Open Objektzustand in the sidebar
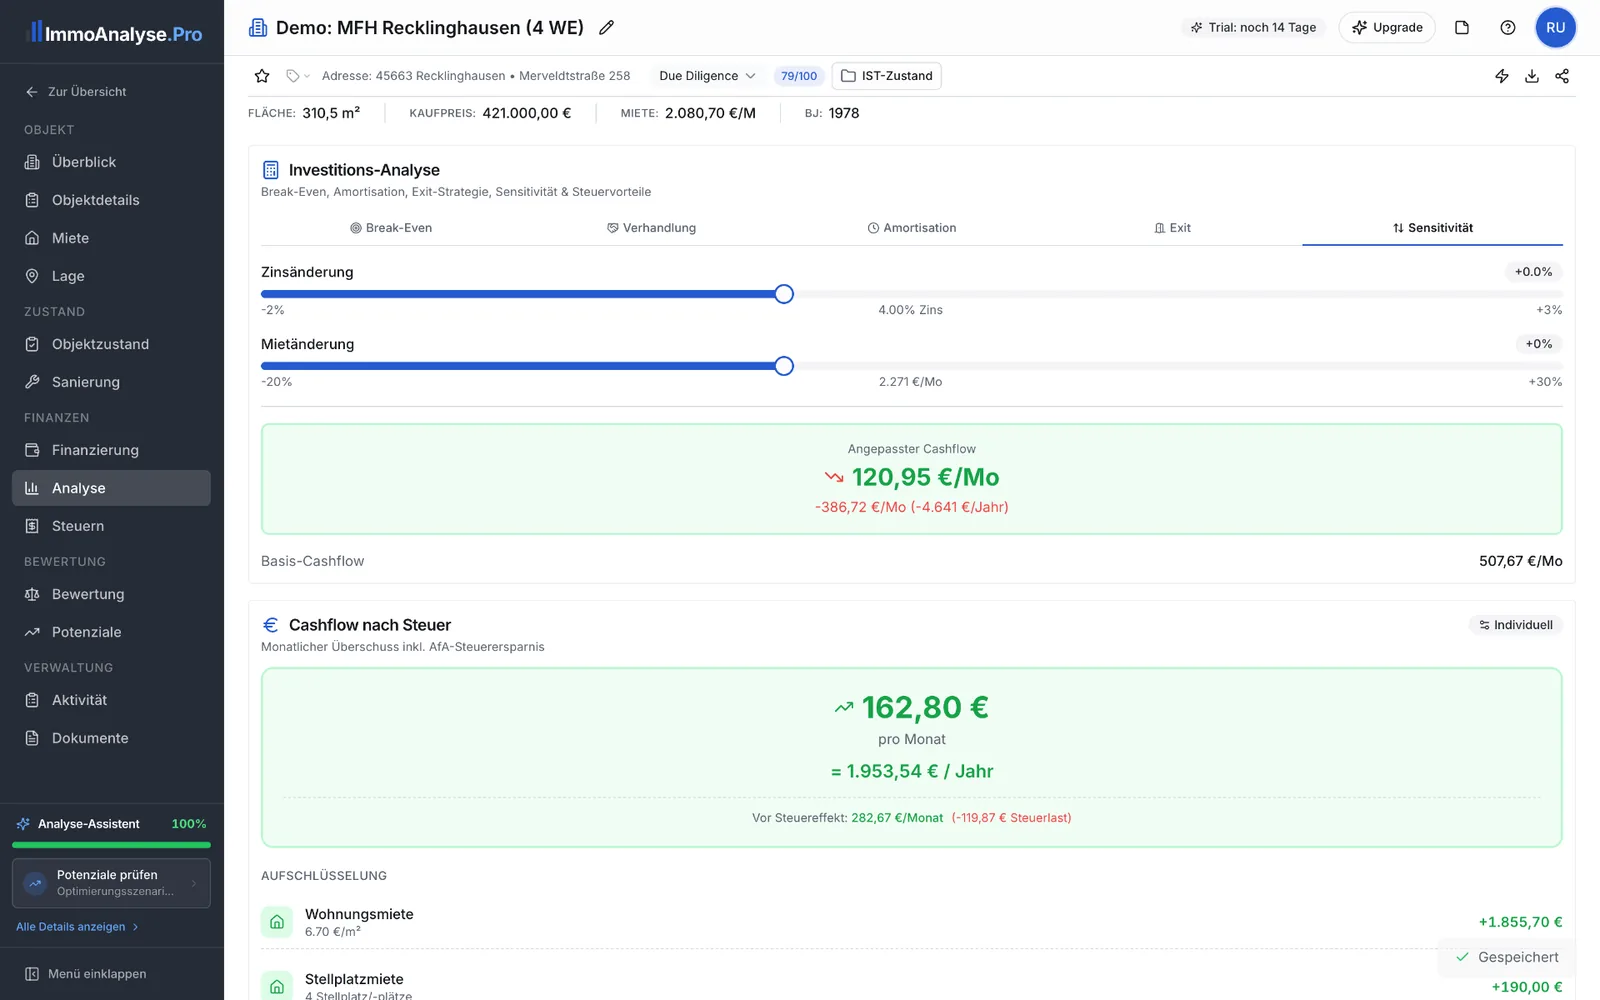The image size is (1600, 1000). (x=111, y=344)
